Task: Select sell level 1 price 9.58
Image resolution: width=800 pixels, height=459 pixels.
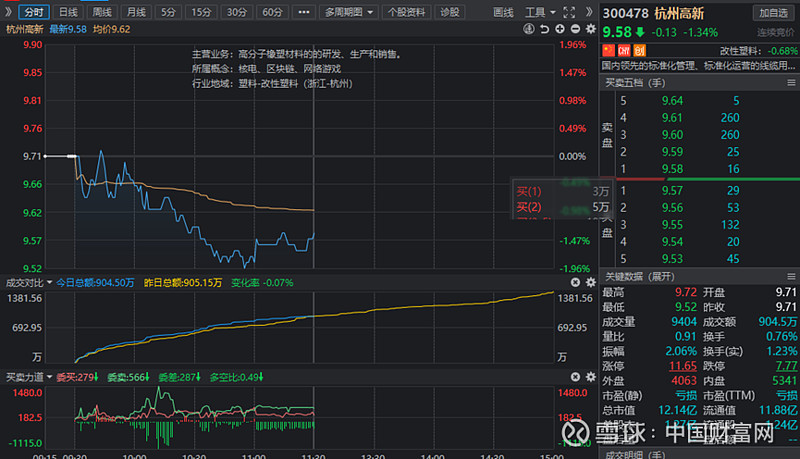Action: (672, 169)
